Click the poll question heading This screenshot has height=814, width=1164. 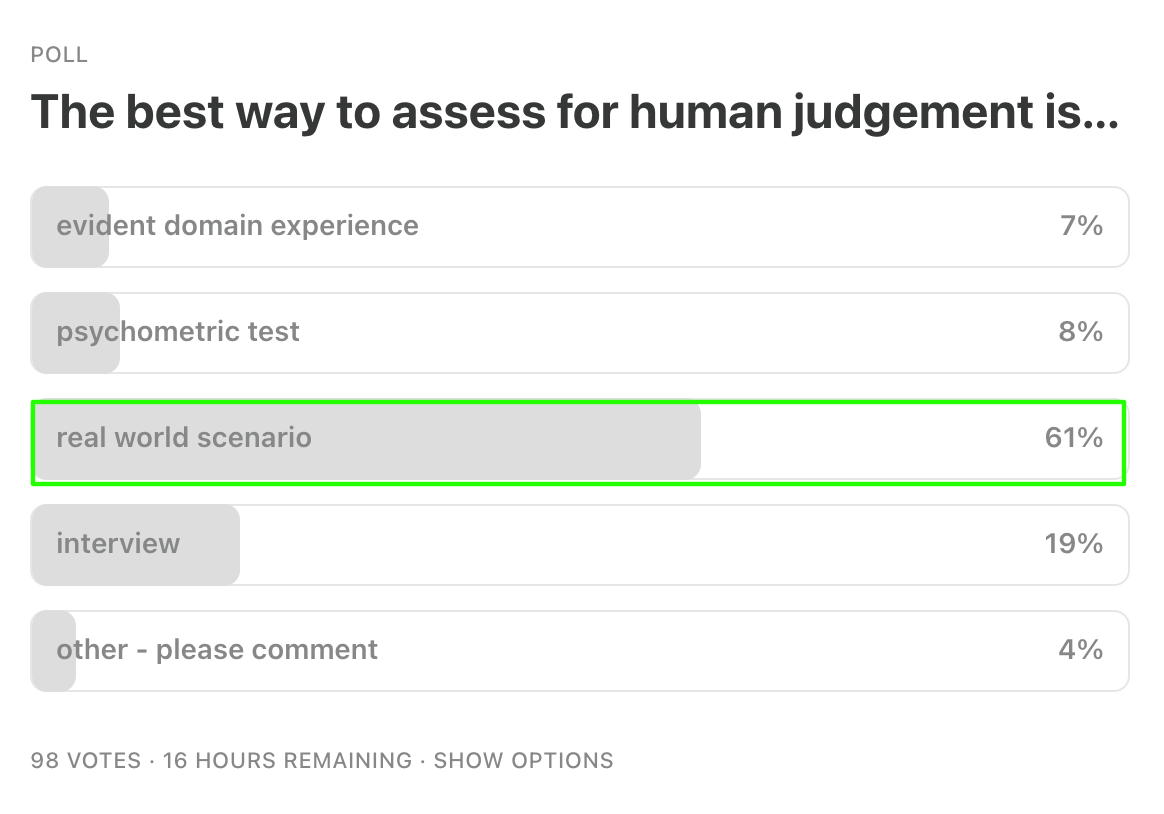coord(575,113)
